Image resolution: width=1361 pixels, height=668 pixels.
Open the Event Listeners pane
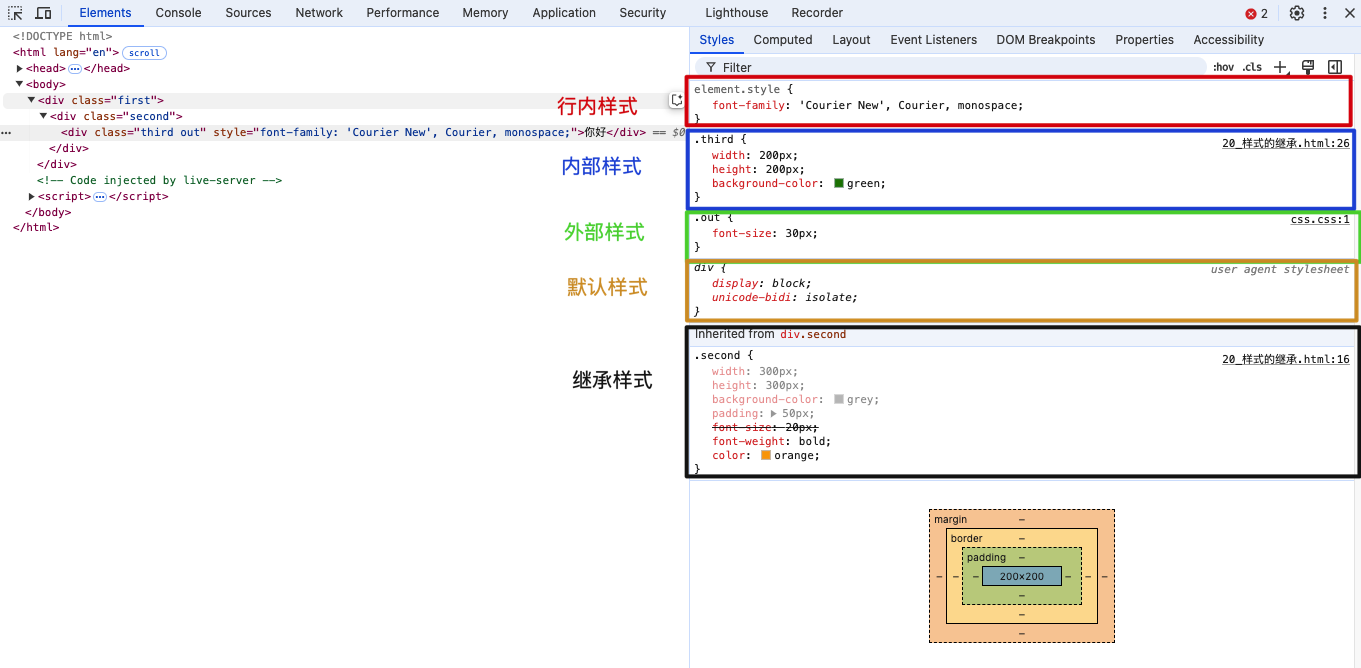pyautogui.click(x=934, y=40)
